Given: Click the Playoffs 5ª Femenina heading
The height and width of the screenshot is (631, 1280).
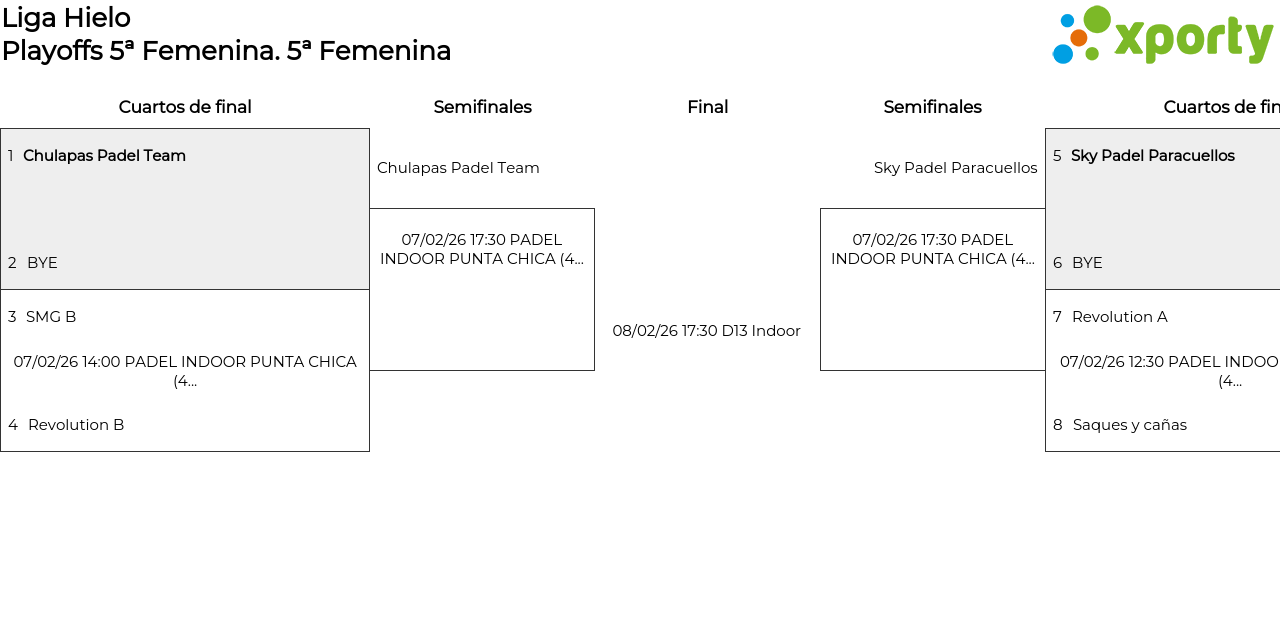Looking at the screenshot, I should pyautogui.click(x=226, y=51).
